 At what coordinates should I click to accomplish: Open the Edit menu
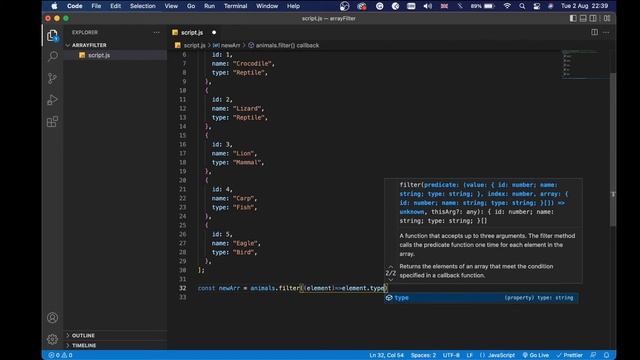[116, 6]
